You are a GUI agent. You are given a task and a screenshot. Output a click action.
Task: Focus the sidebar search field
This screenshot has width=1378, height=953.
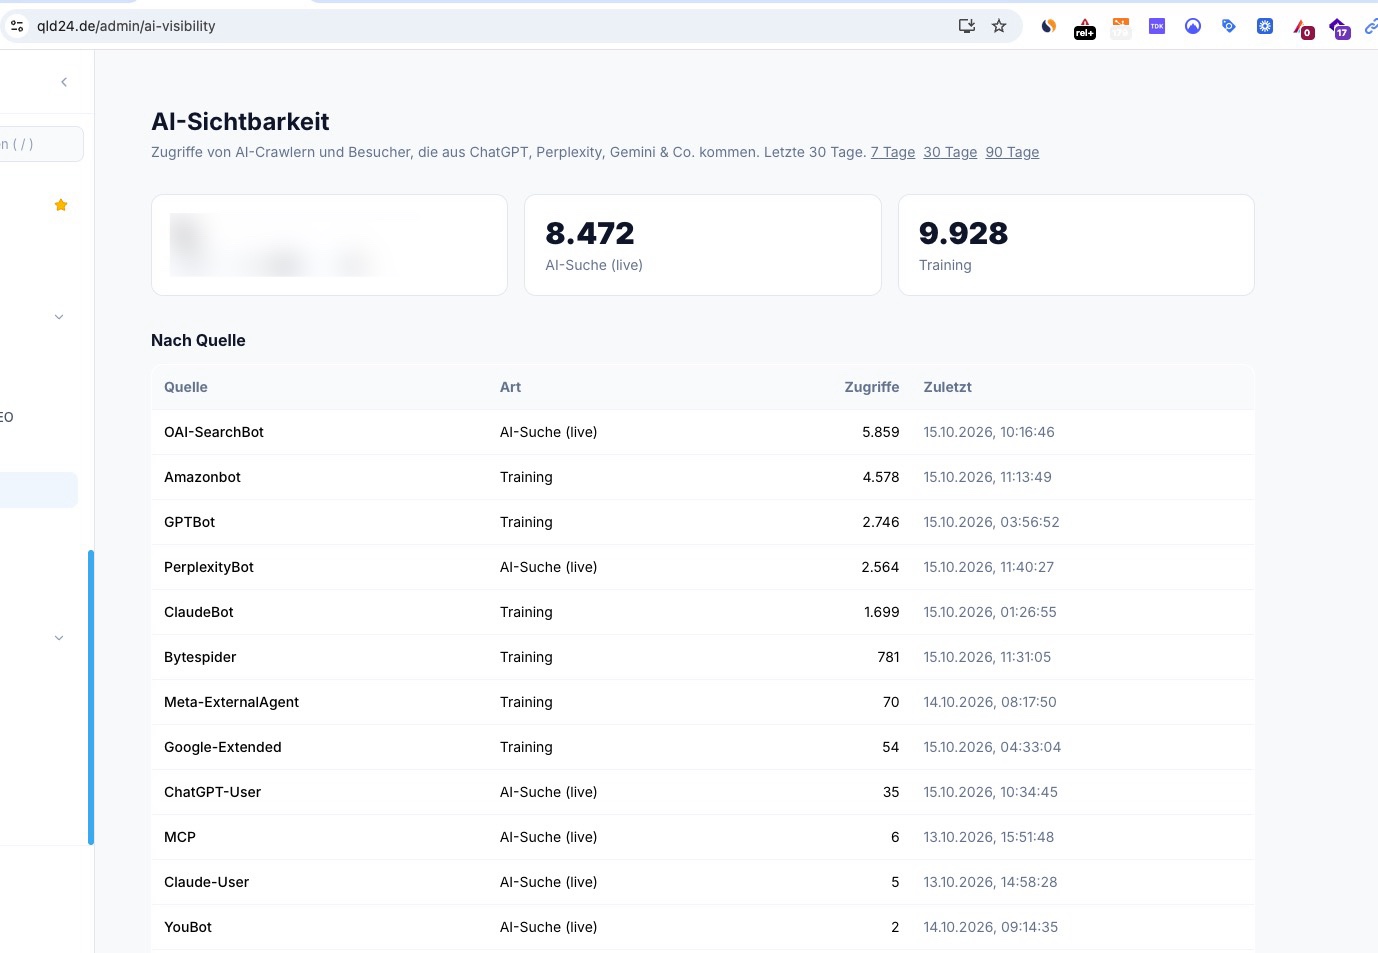pos(41,144)
